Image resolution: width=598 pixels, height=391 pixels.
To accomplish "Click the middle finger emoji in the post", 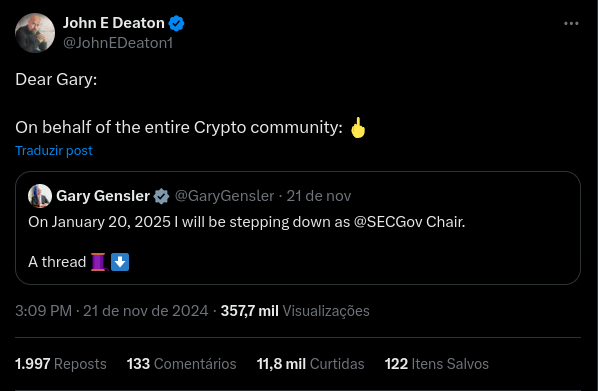I will pos(358,127).
